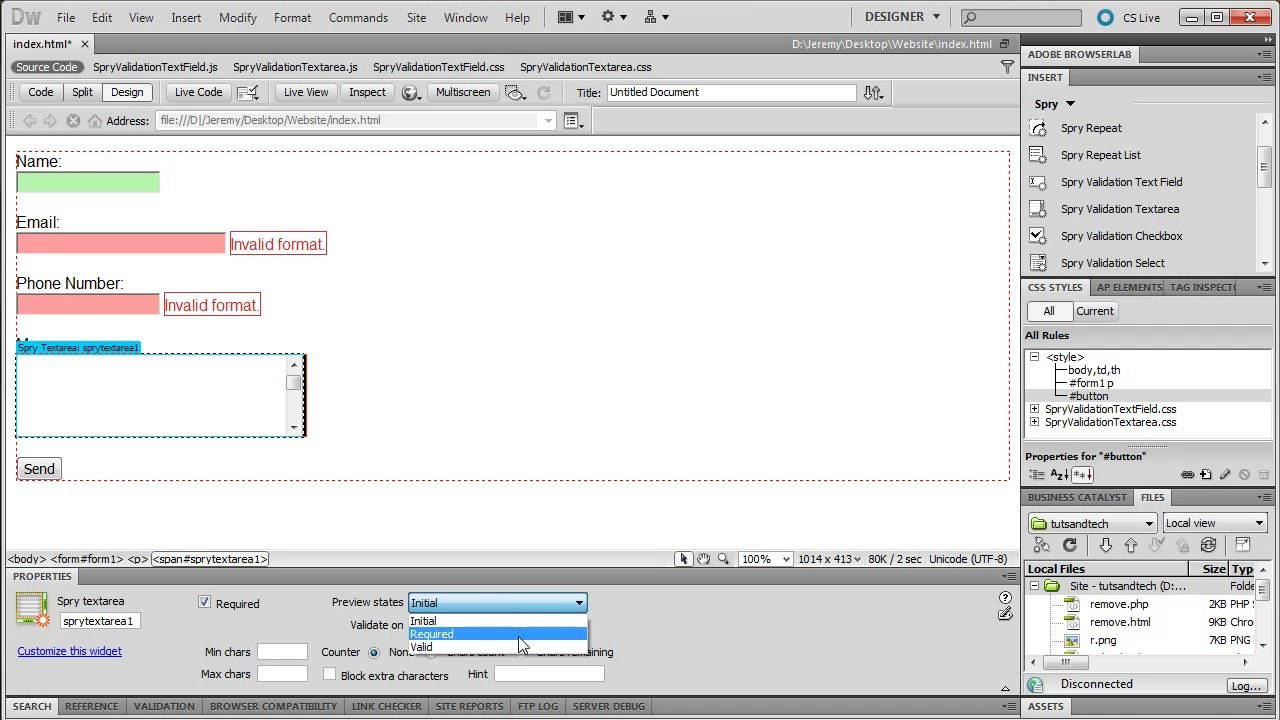Open the Insert menu
The image size is (1280, 720).
click(186, 17)
